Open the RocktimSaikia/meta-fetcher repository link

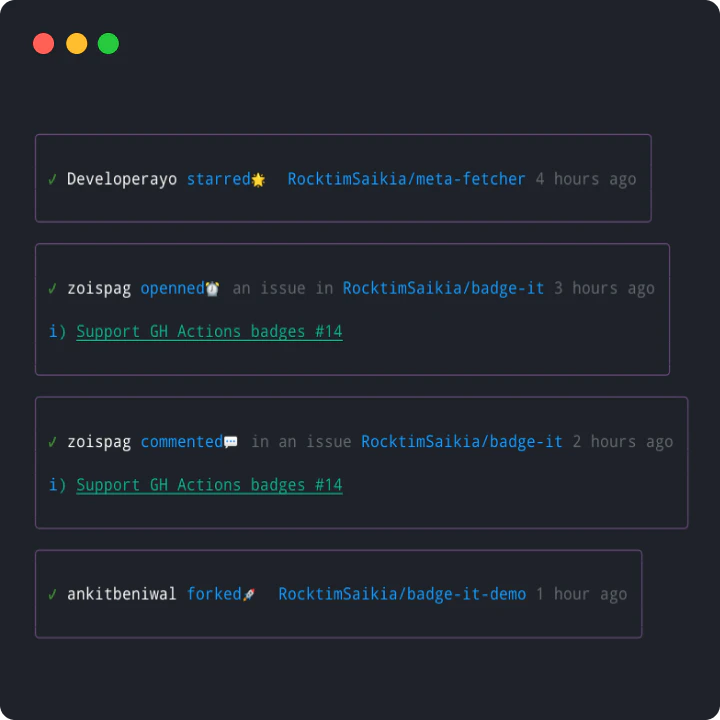(x=406, y=179)
